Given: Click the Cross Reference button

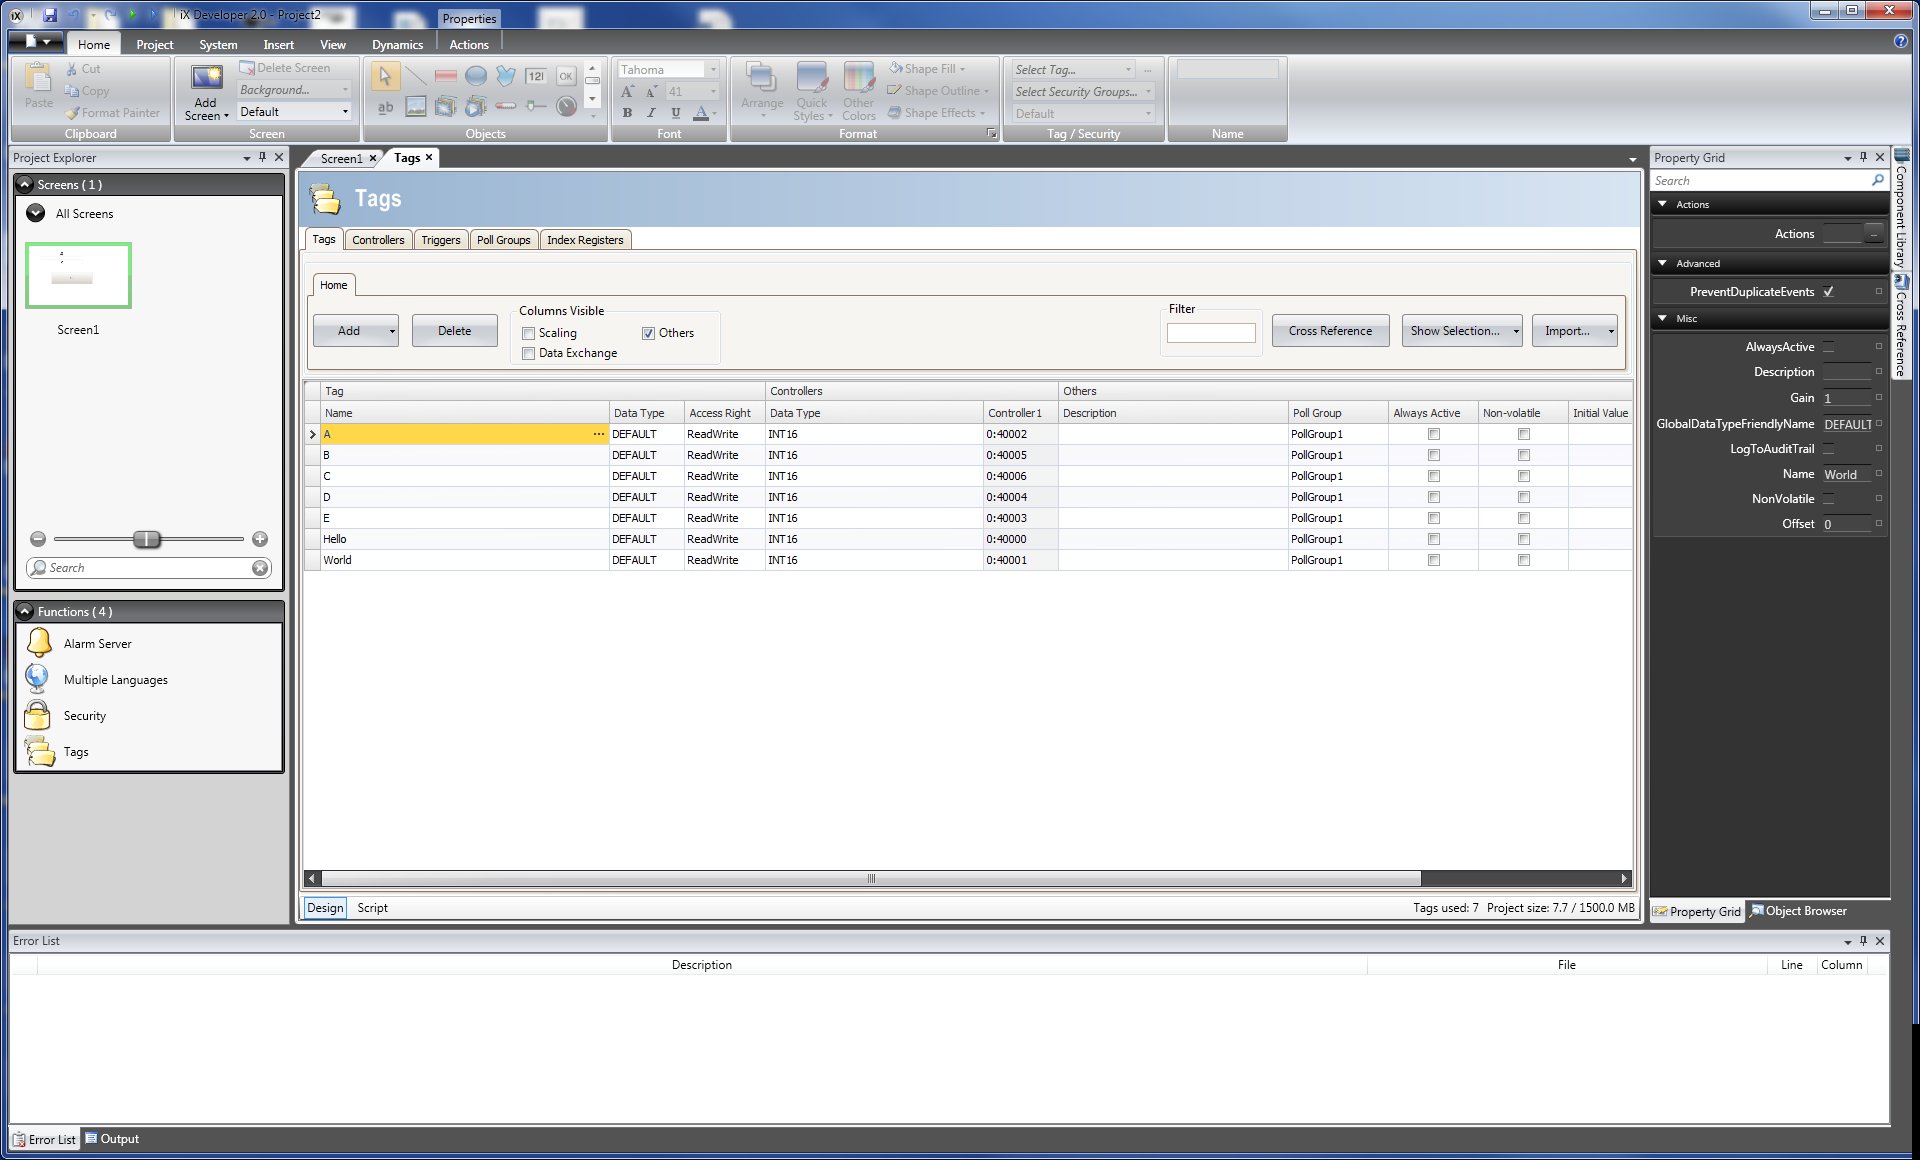Looking at the screenshot, I should (1330, 331).
